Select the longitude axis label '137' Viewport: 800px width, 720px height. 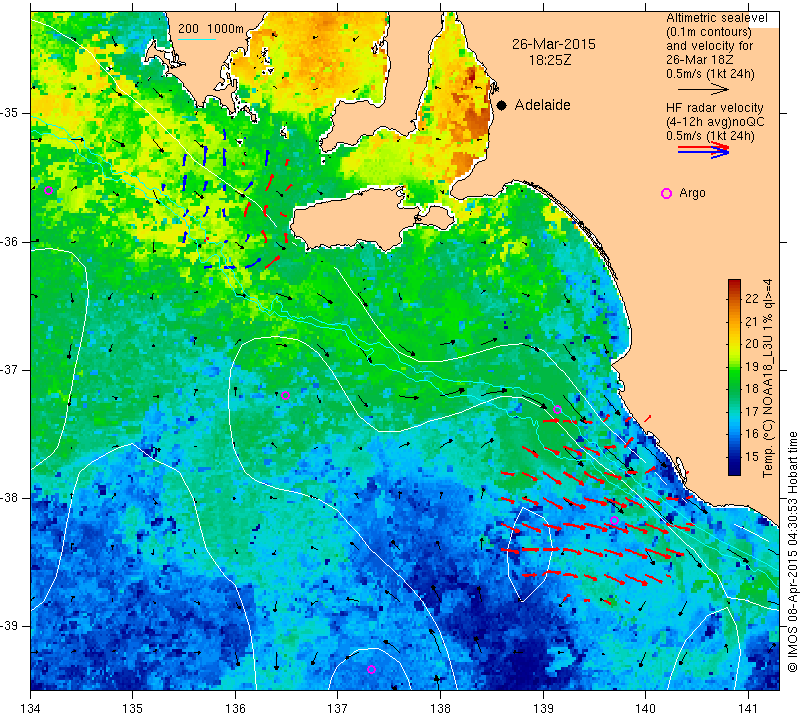tap(338, 709)
